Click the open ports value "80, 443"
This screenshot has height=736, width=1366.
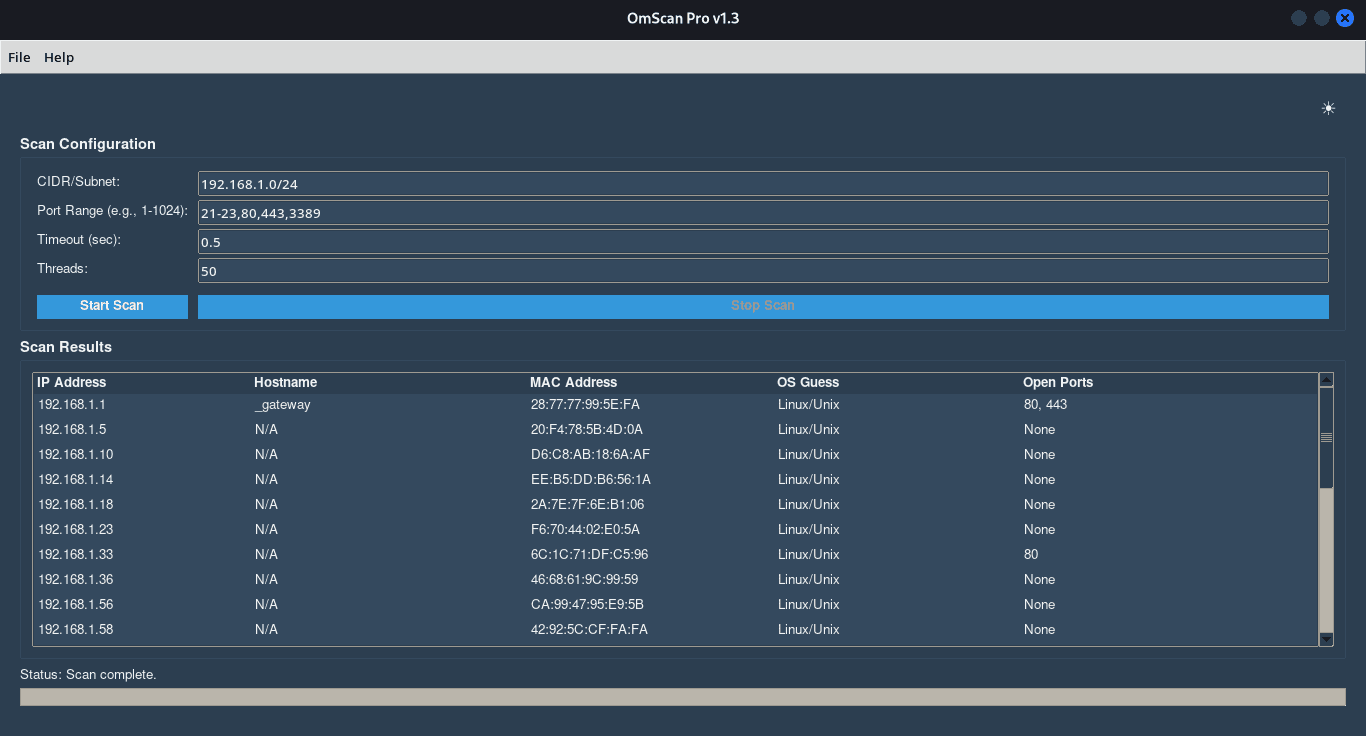click(x=1045, y=405)
